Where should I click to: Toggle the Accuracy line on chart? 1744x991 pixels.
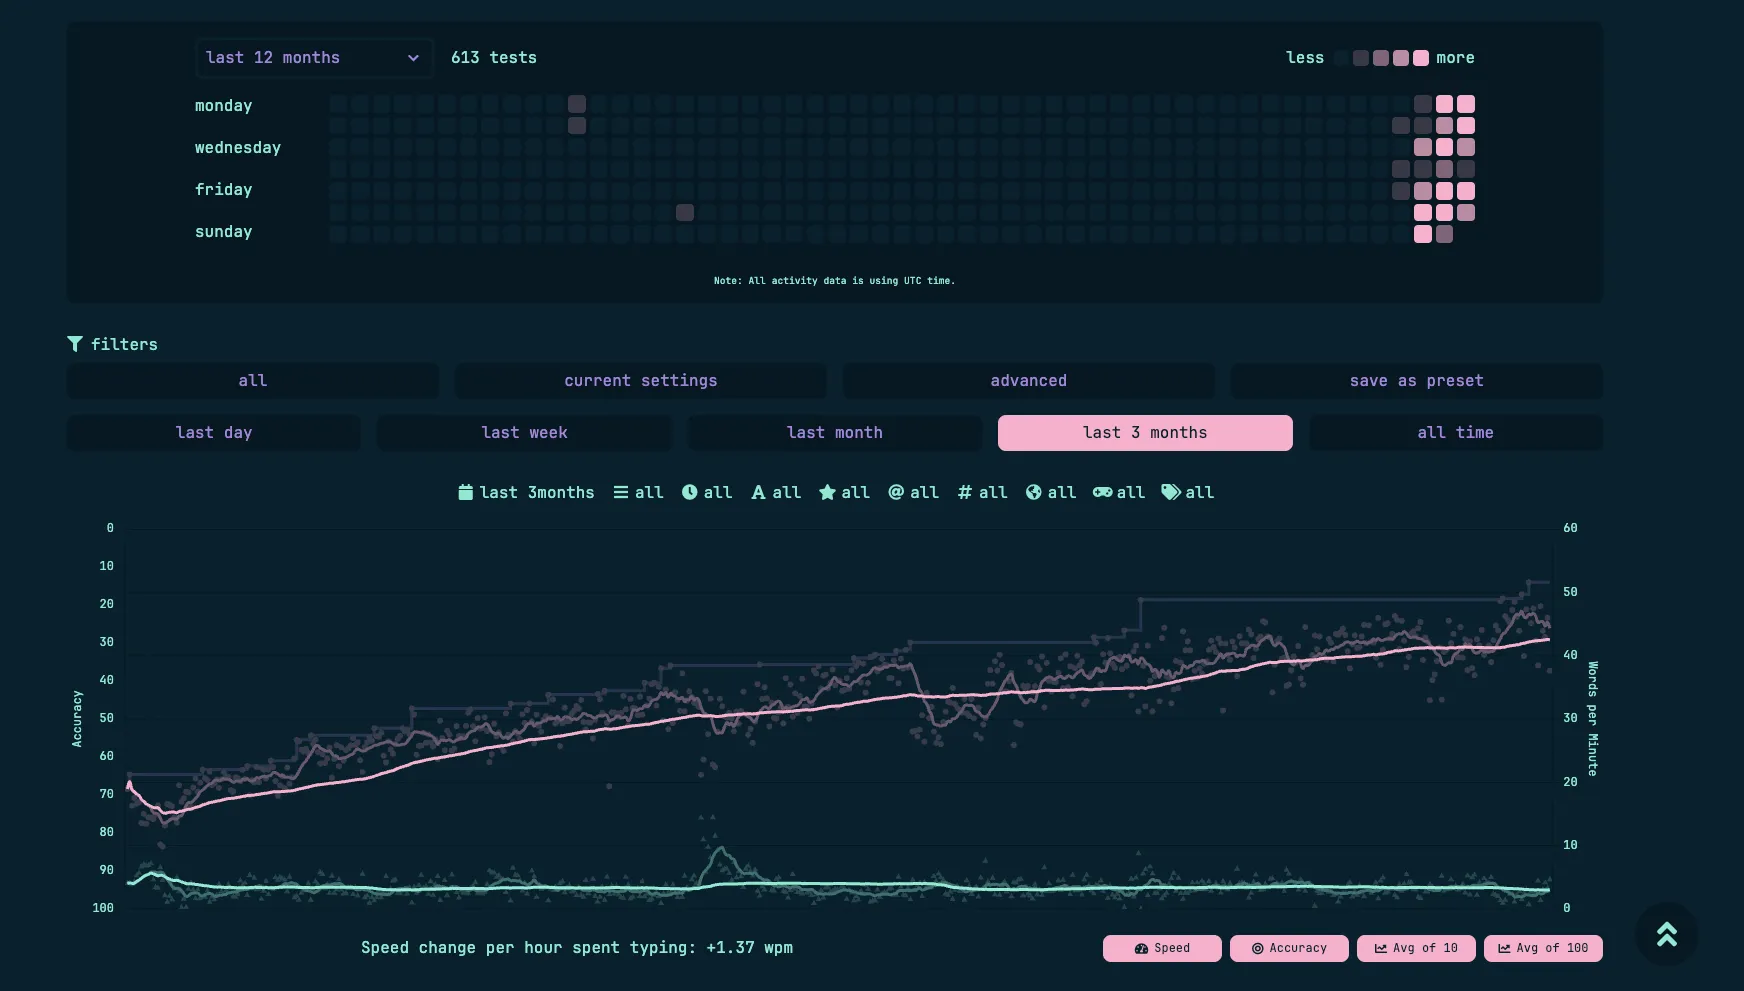pos(1288,948)
